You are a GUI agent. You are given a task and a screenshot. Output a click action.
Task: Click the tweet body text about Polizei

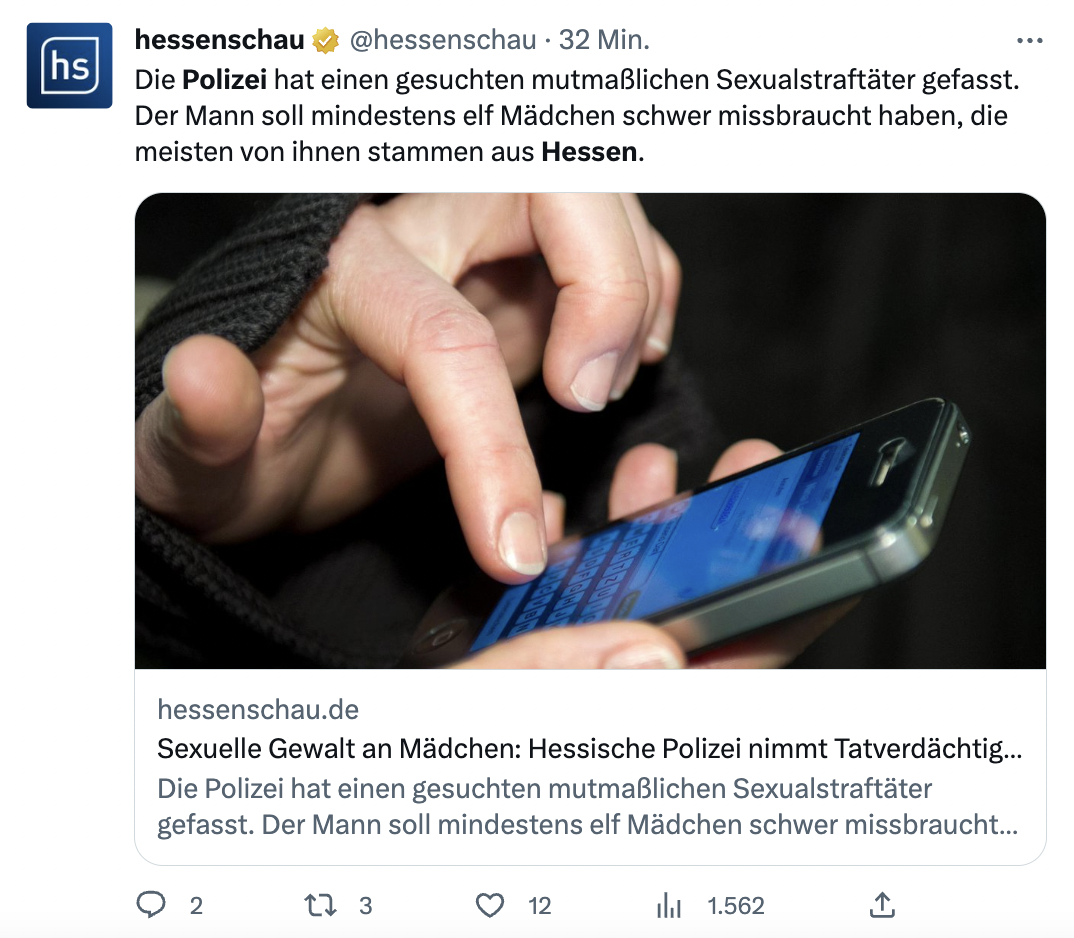pyautogui.click(x=577, y=116)
